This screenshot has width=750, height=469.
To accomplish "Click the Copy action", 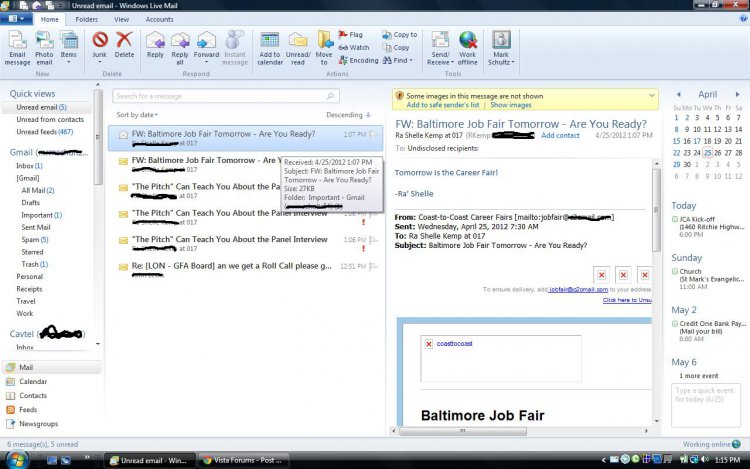I will [396, 47].
